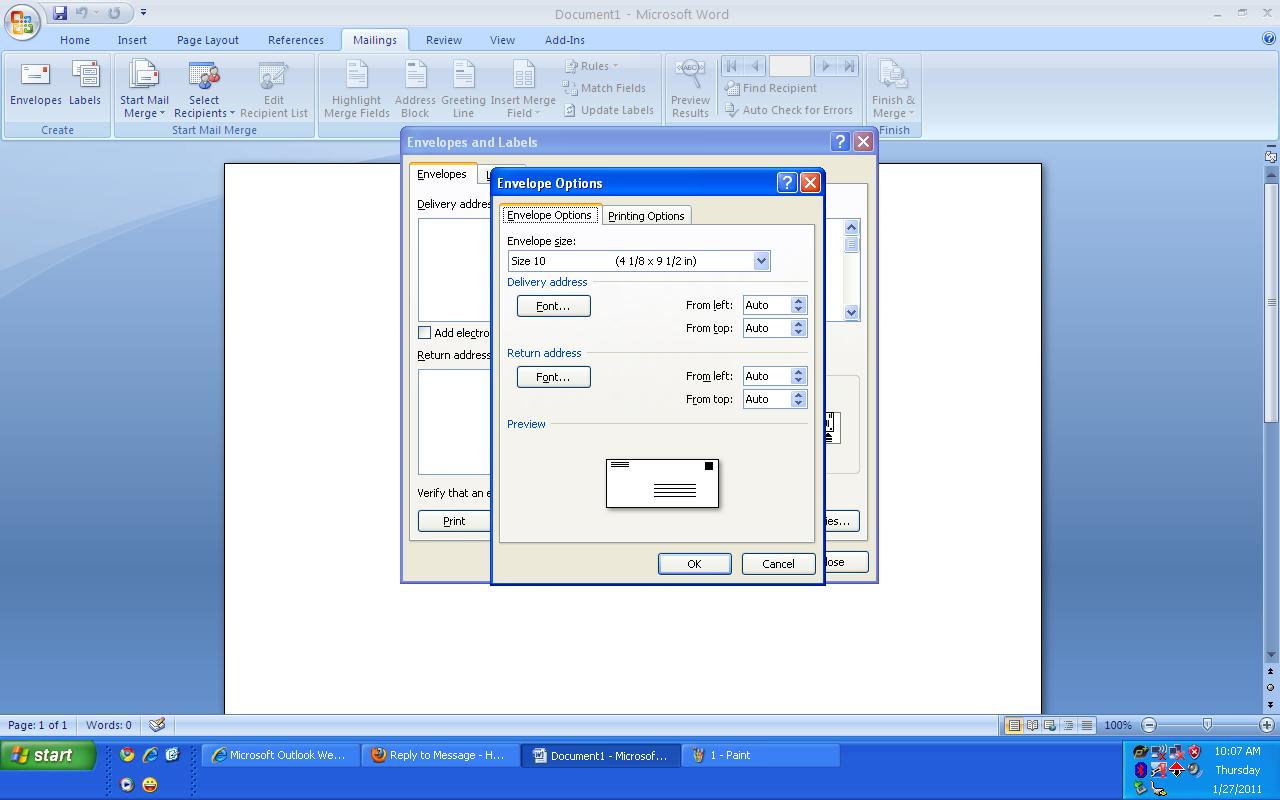Click the First Record navigation arrow

pyautogui.click(x=732, y=66)
